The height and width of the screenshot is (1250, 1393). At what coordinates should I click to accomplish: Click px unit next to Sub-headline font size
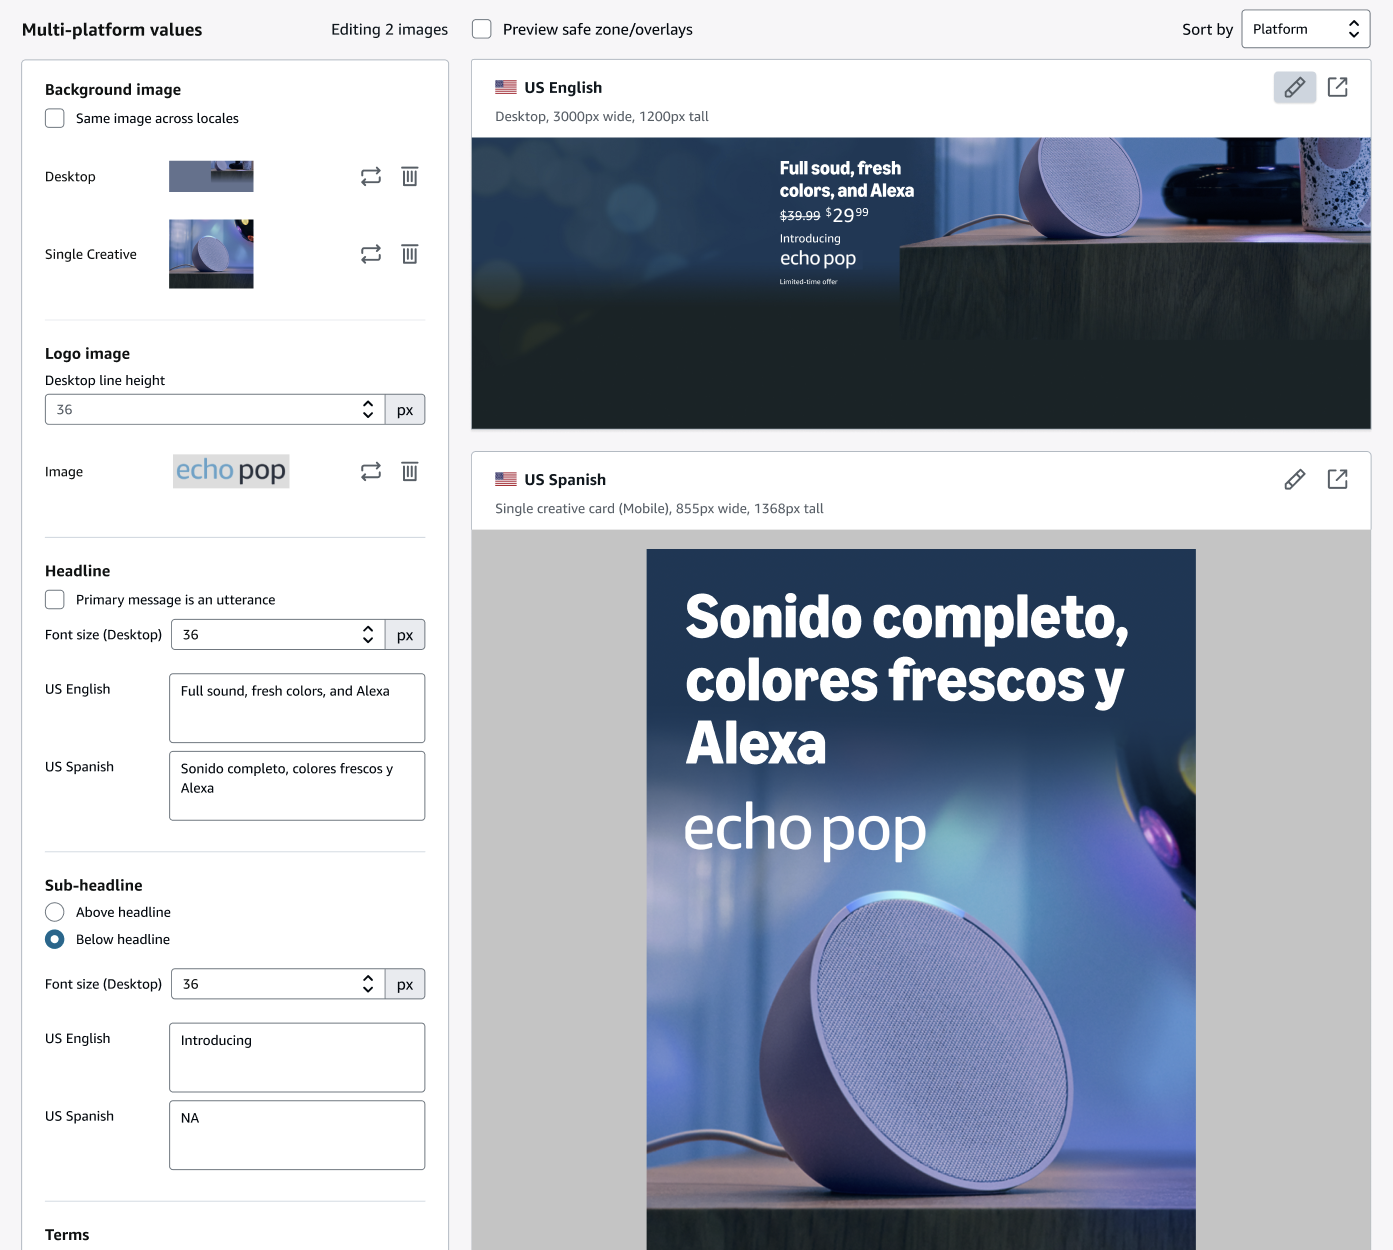pos(405,984)
